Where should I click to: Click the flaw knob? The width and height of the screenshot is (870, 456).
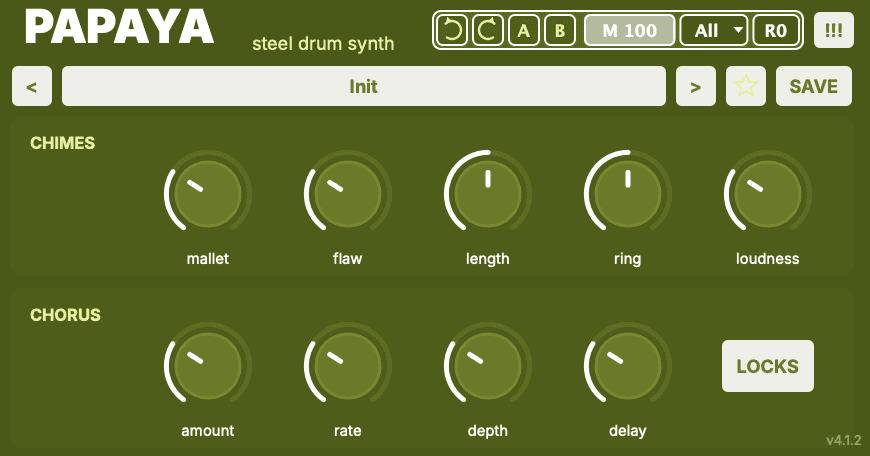[348, 194]
